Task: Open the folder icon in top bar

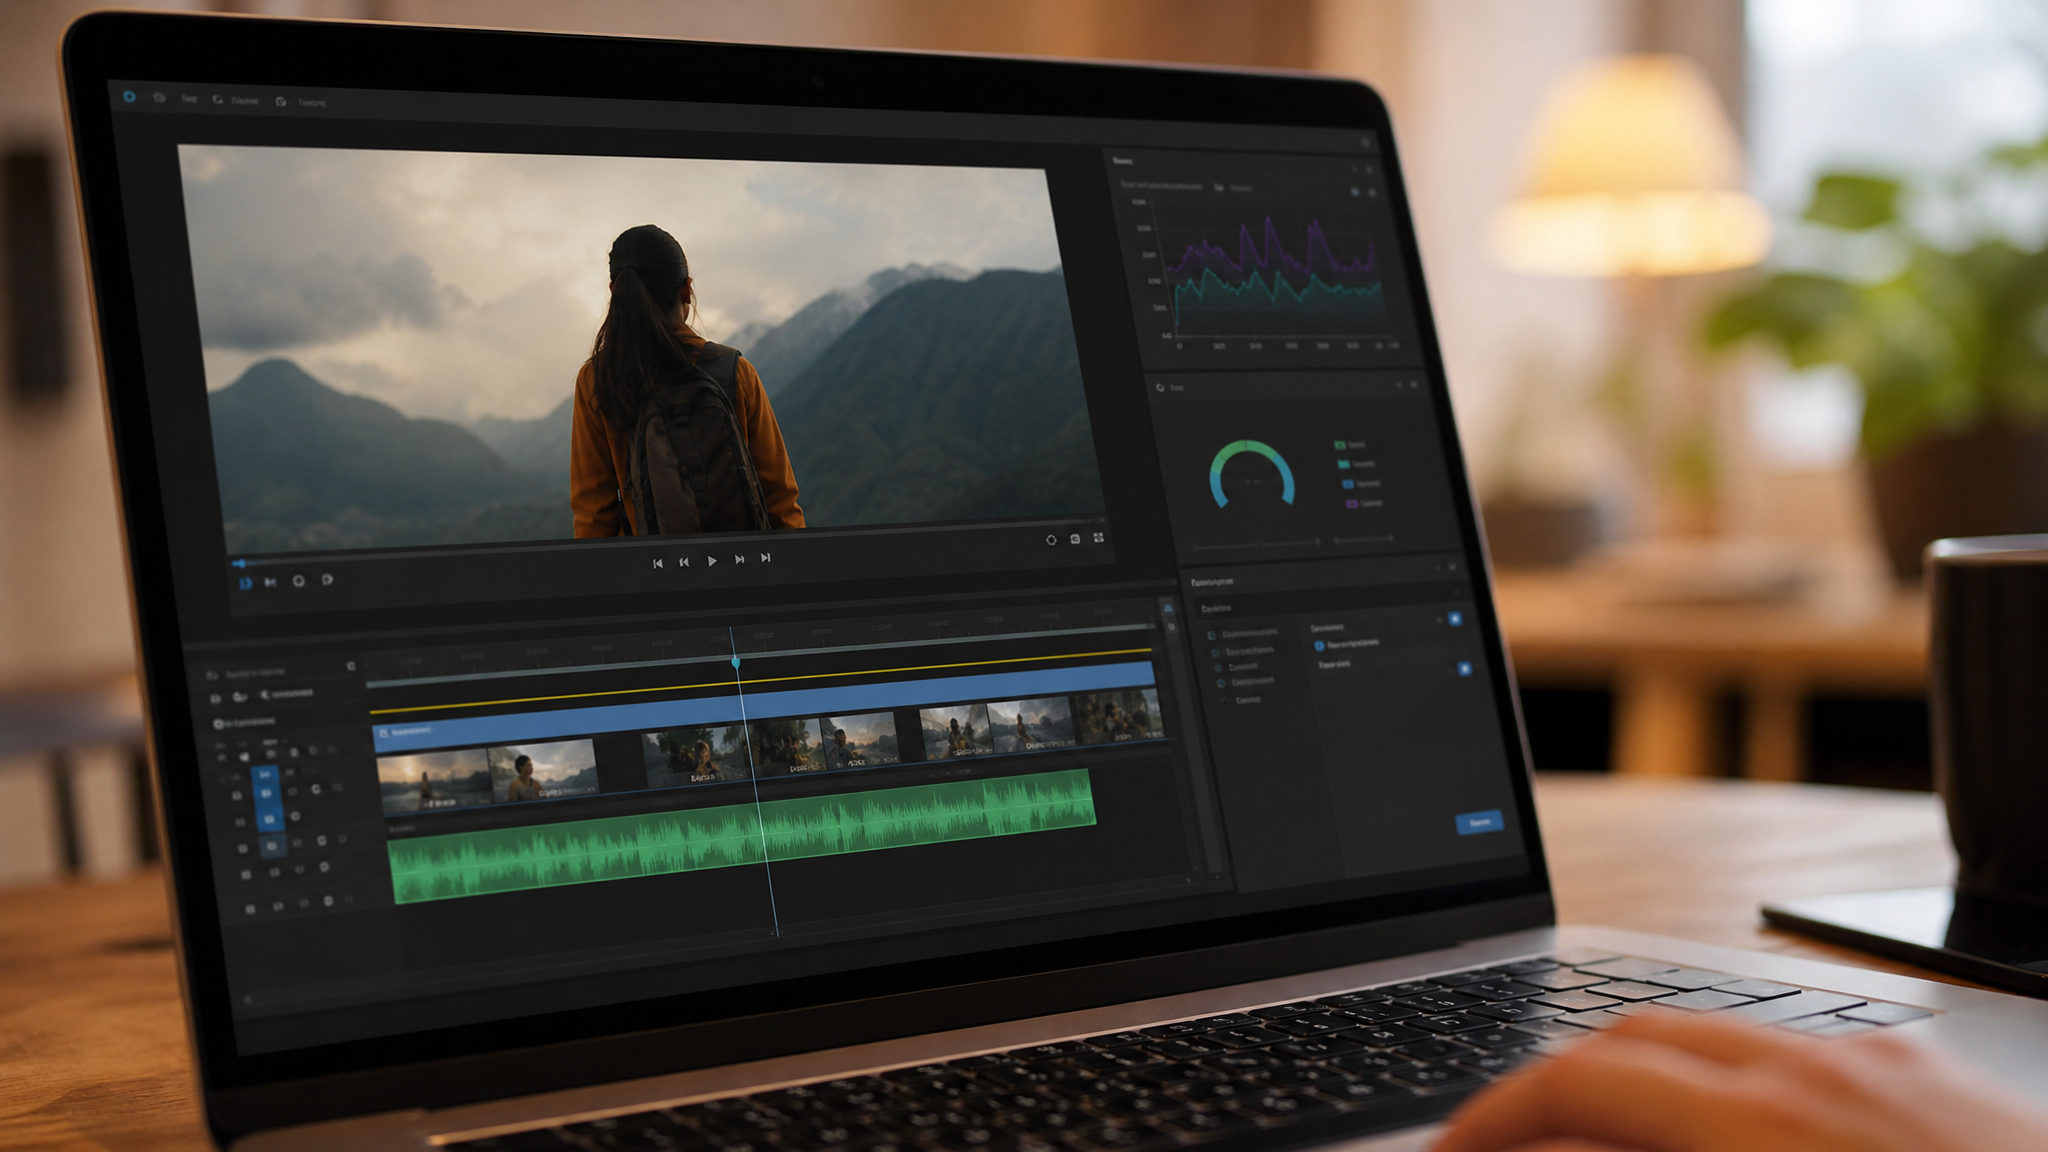Action: click(x=160, y=98)
